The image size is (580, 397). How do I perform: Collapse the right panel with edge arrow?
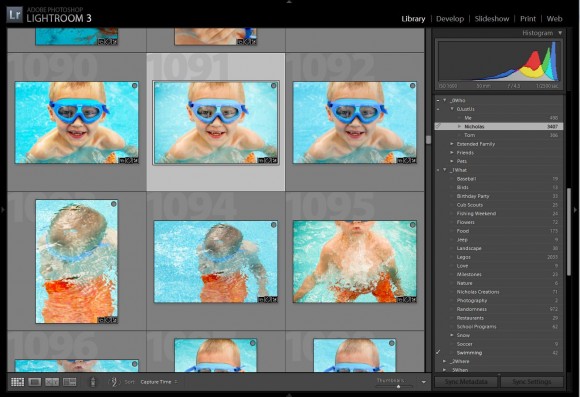pos(576,210)
